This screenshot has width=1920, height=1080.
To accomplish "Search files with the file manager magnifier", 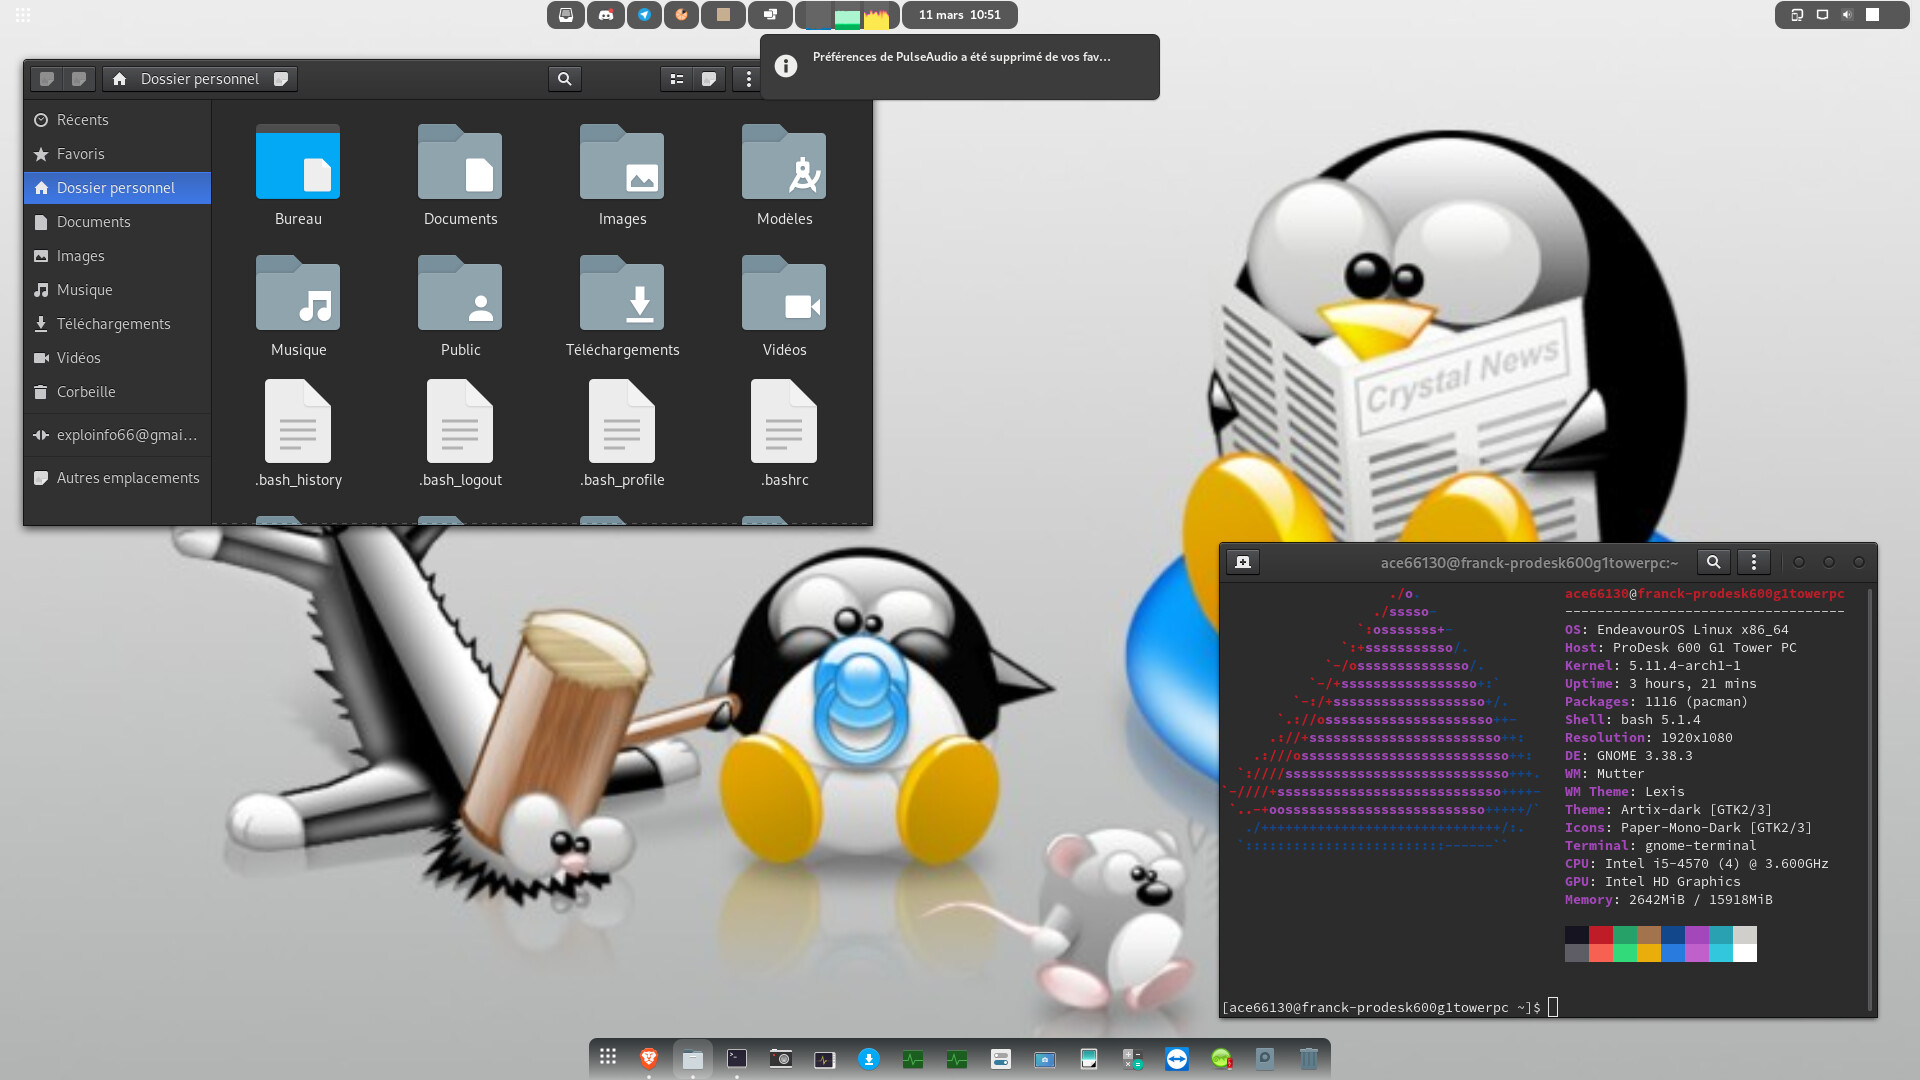I will click(565, 79).
